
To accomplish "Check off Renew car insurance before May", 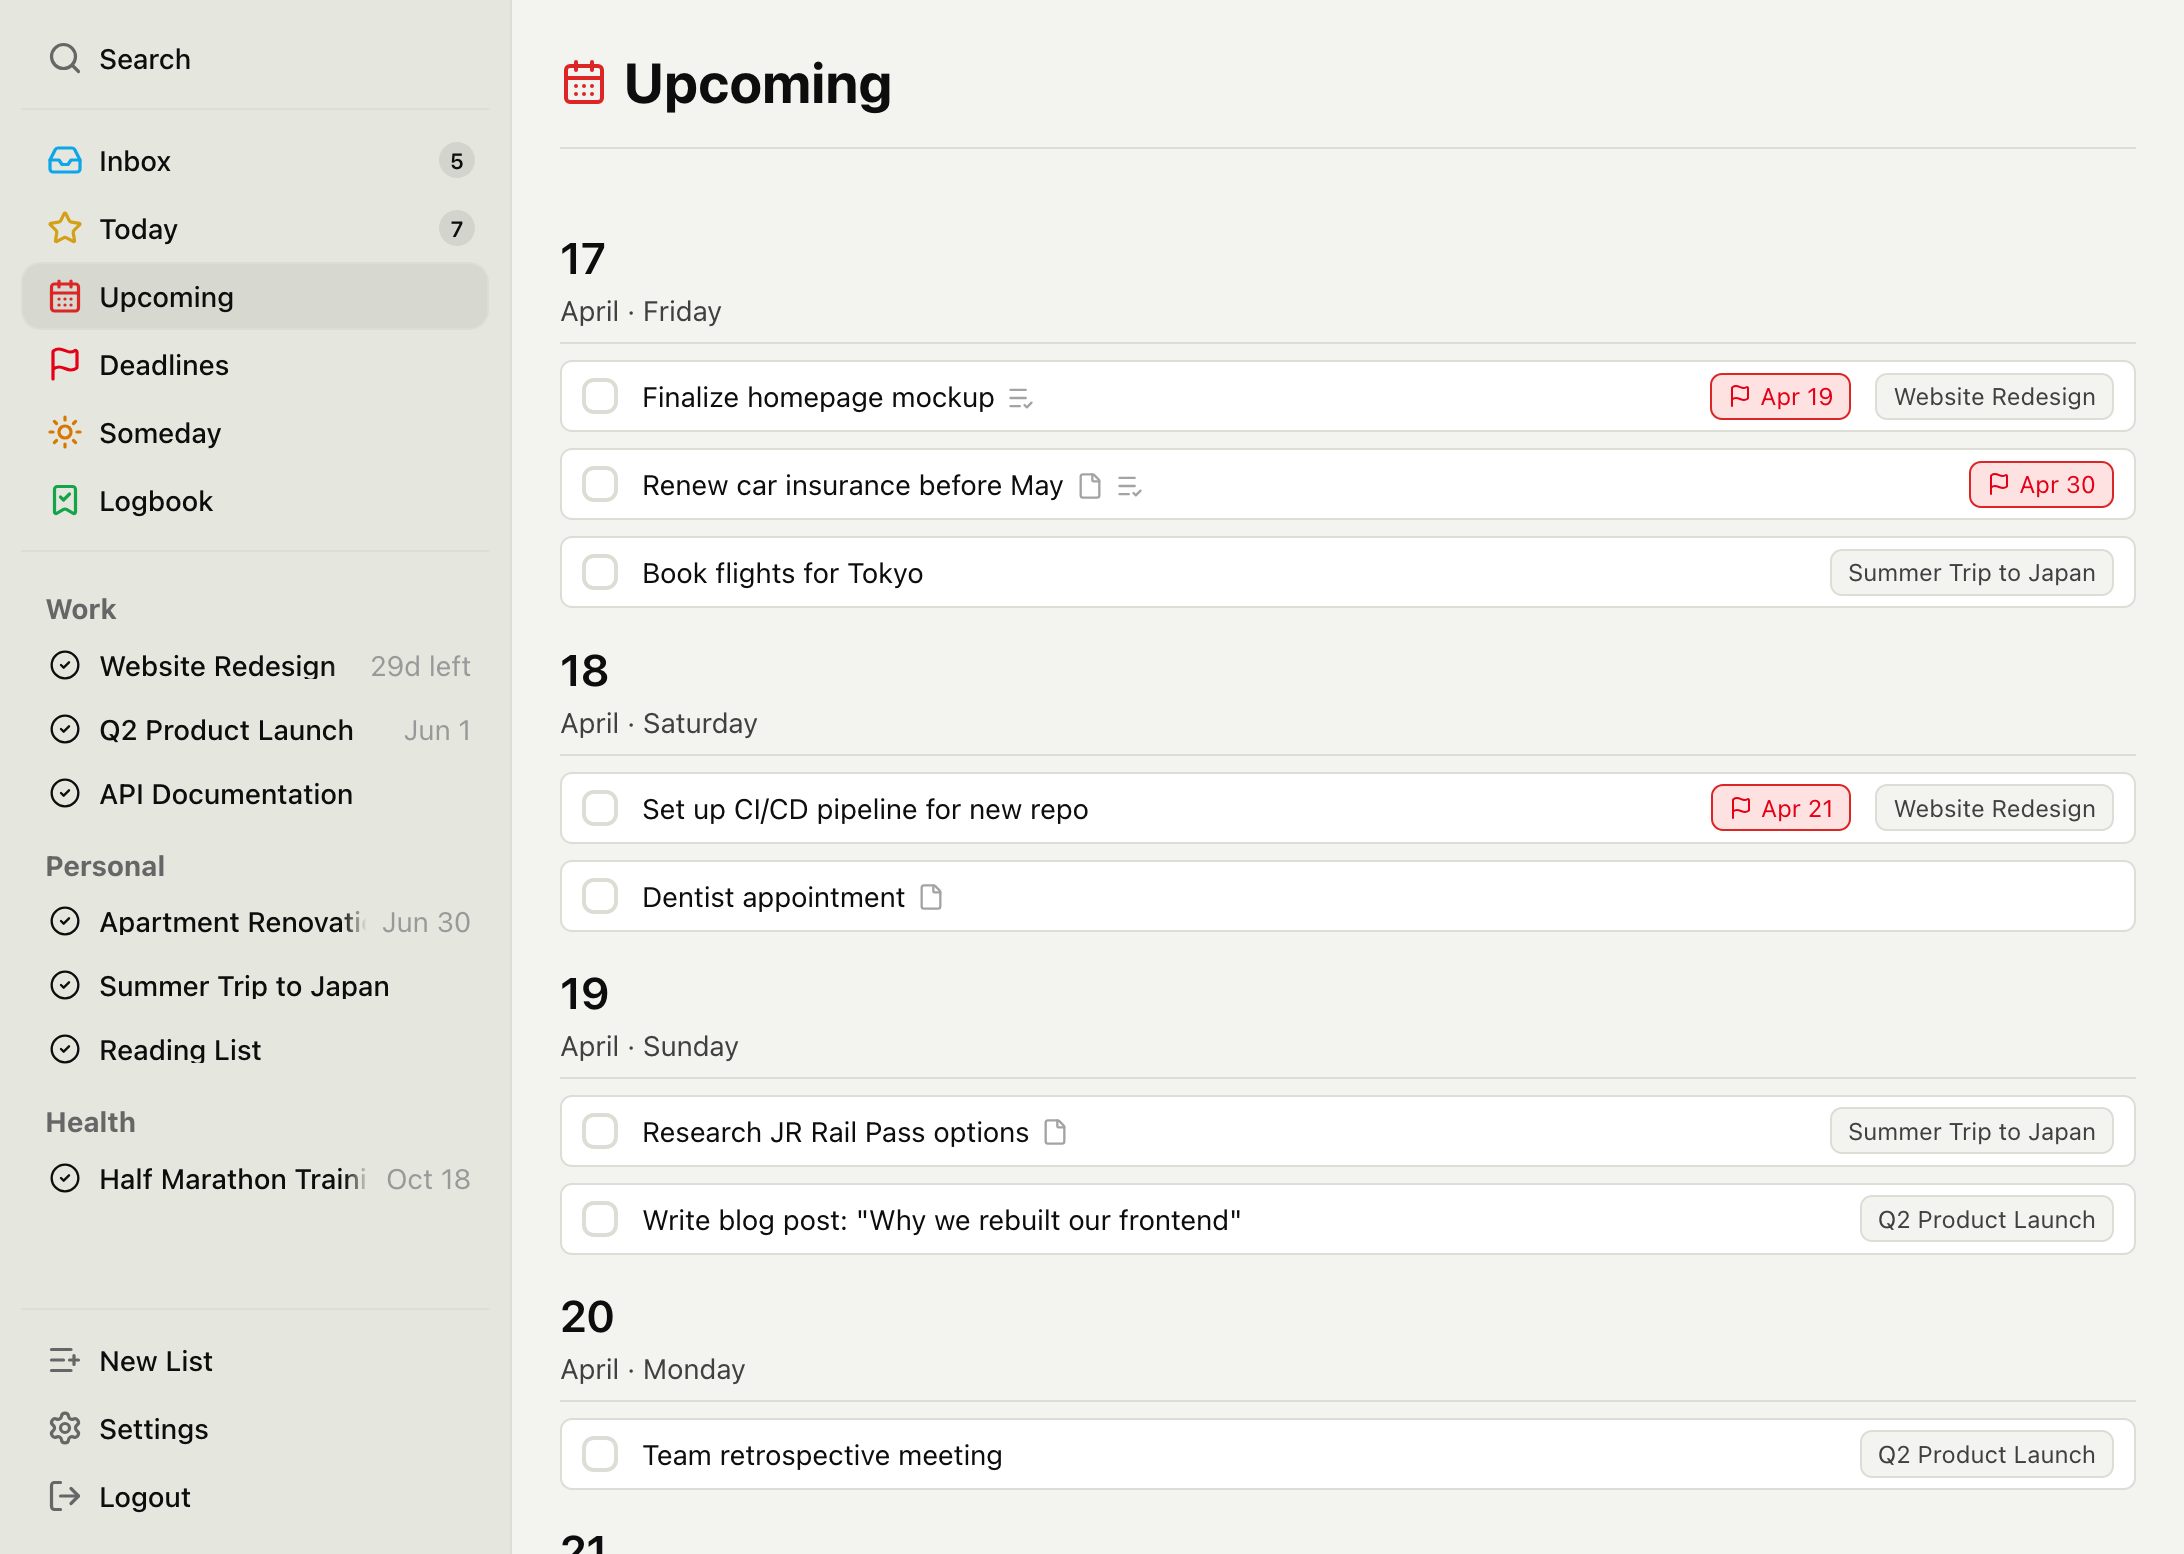I will click(x=600, y=485).
